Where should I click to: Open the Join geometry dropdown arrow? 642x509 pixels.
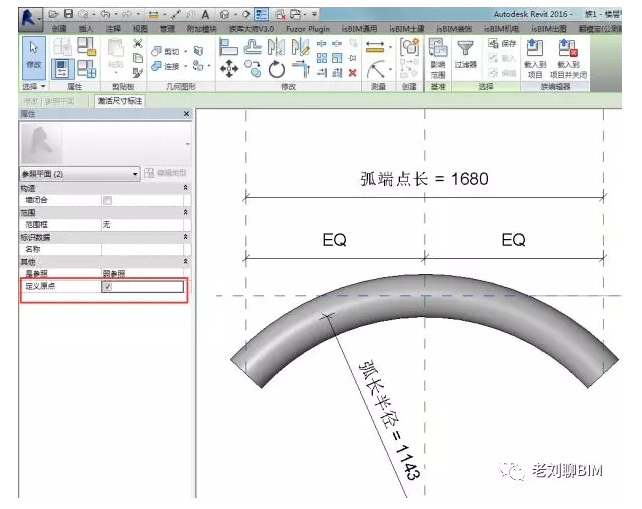(x=185, y=66)
